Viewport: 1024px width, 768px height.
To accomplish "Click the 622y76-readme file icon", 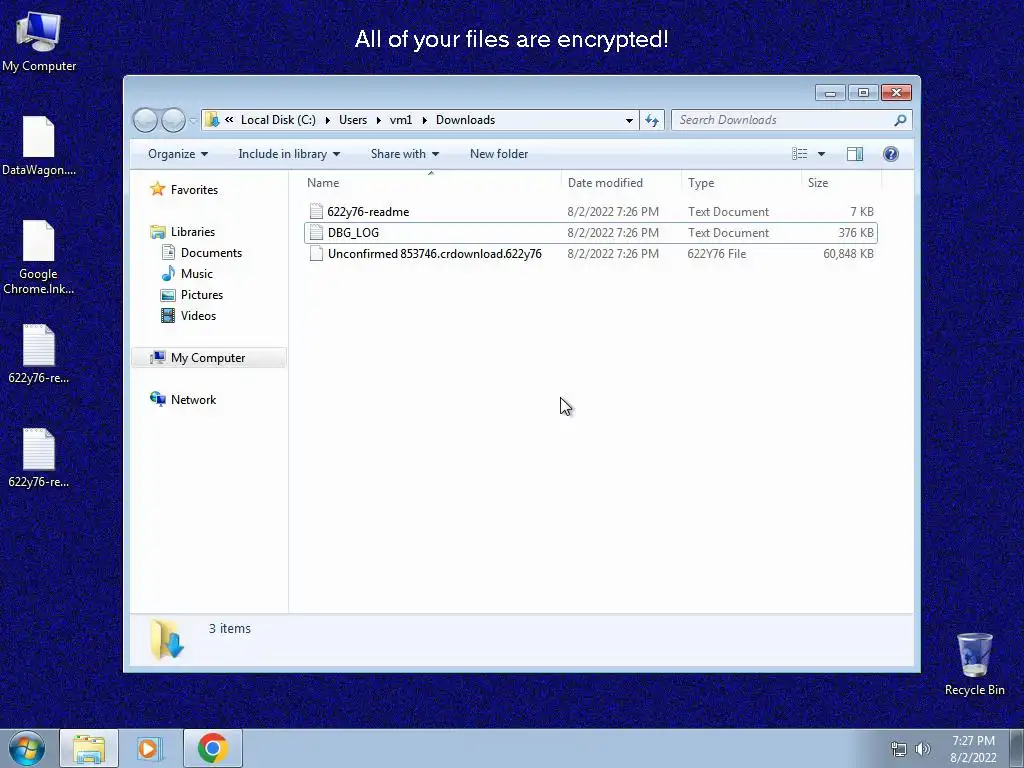I will coord(316,212).
